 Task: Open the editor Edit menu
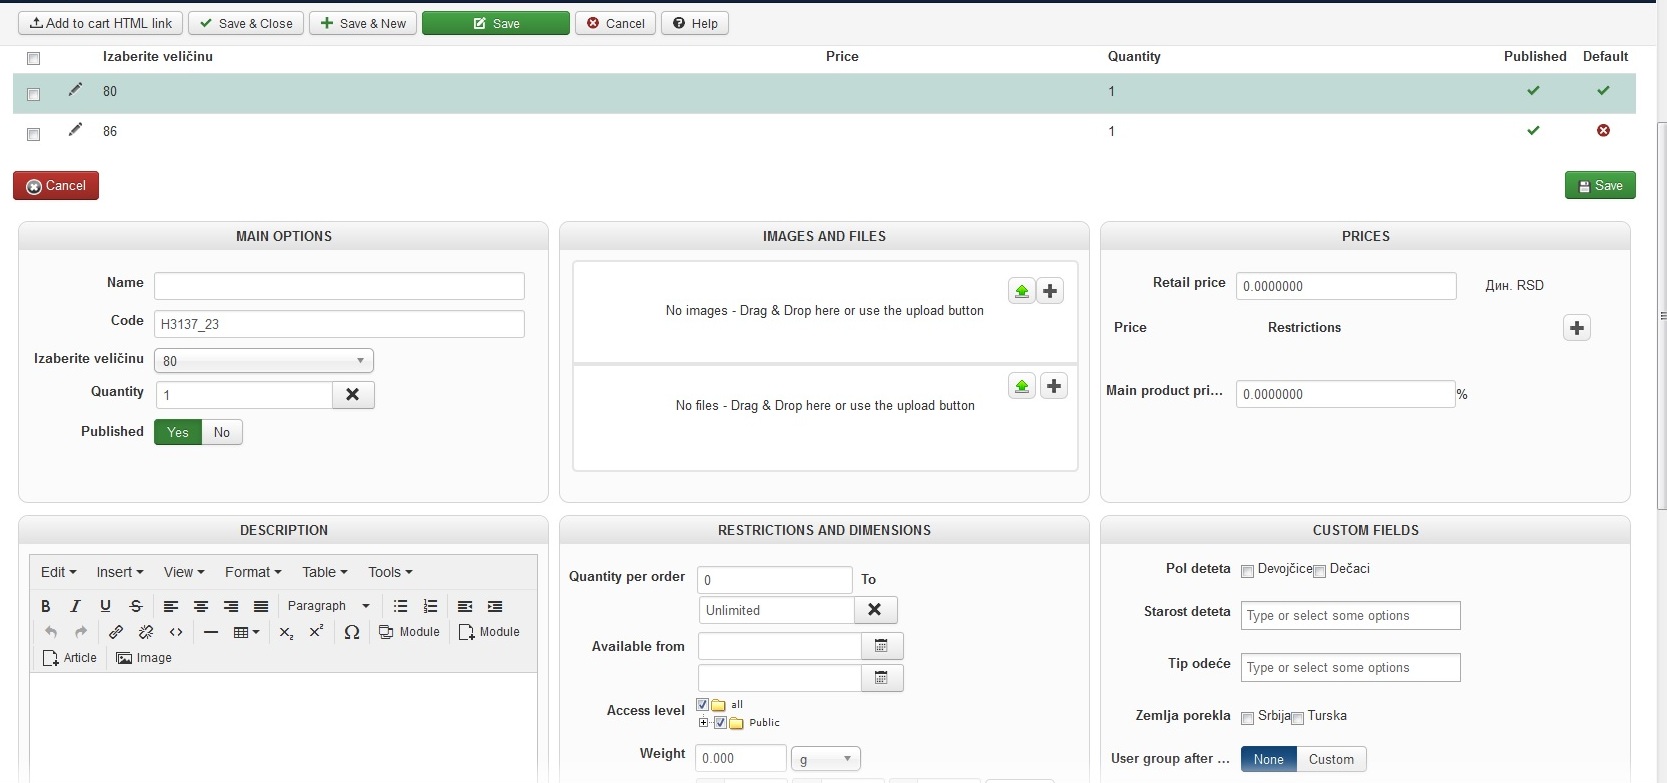(58, 572)
